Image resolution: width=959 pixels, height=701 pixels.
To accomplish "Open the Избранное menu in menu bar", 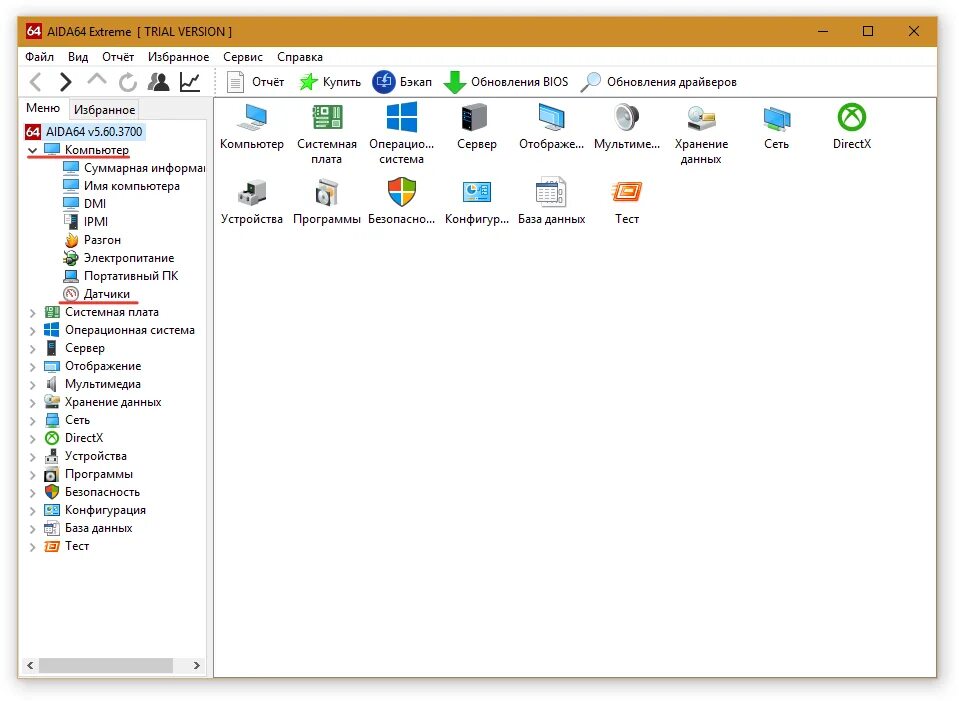I will pos(178,57).
